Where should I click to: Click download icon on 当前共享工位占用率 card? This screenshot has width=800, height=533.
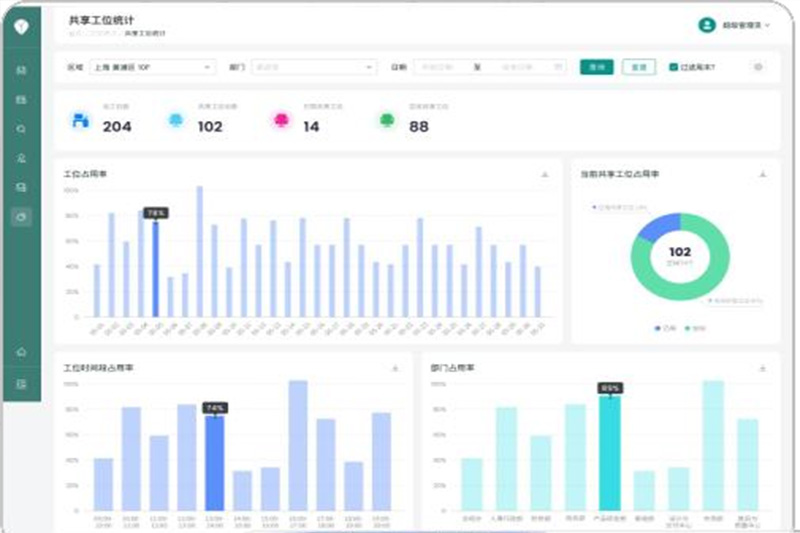(762, 174)
